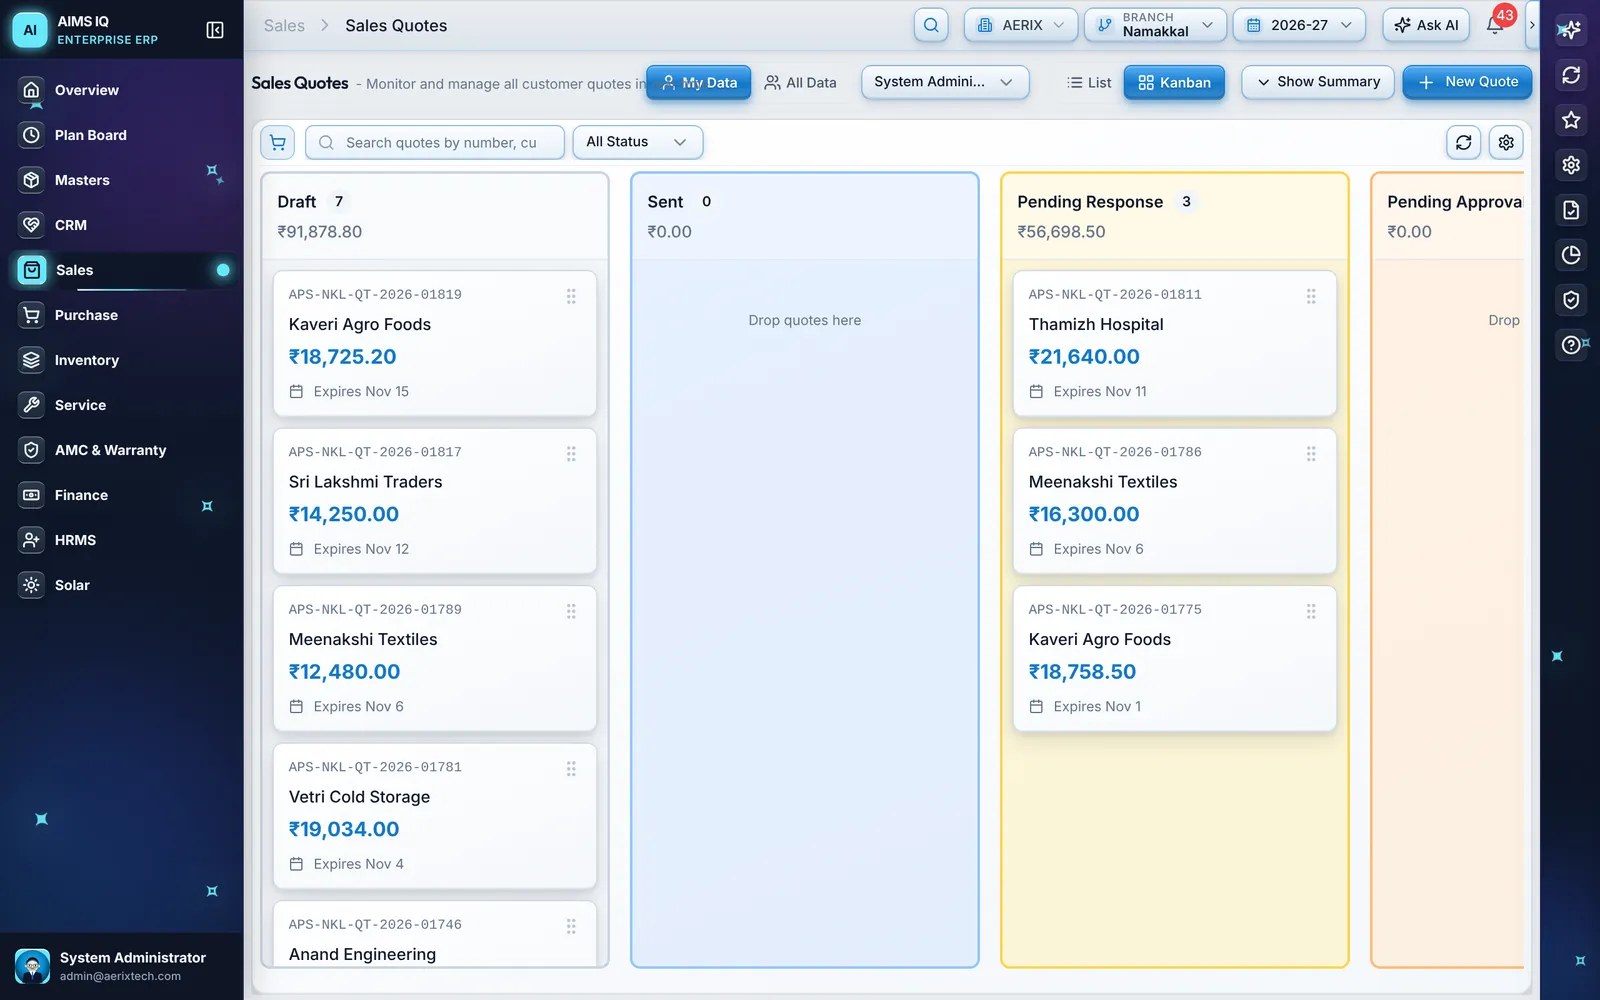Click the global search magnifier icon
The image size is (1600, 1000).
[x=931, y=25]
